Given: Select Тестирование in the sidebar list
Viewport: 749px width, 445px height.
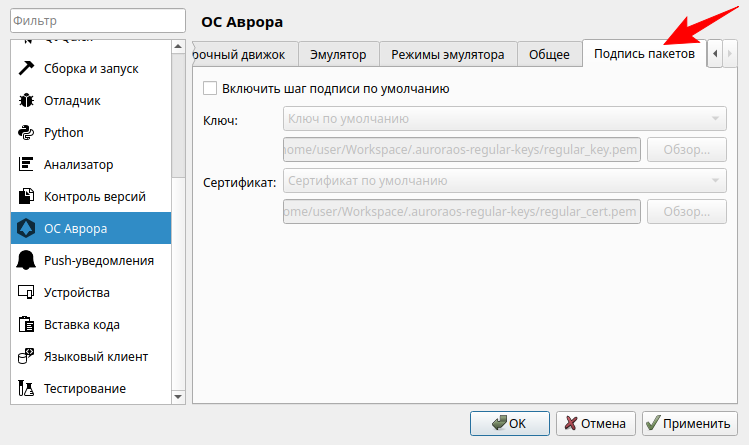Looking at the screenshot, I should tap(91, 388).
